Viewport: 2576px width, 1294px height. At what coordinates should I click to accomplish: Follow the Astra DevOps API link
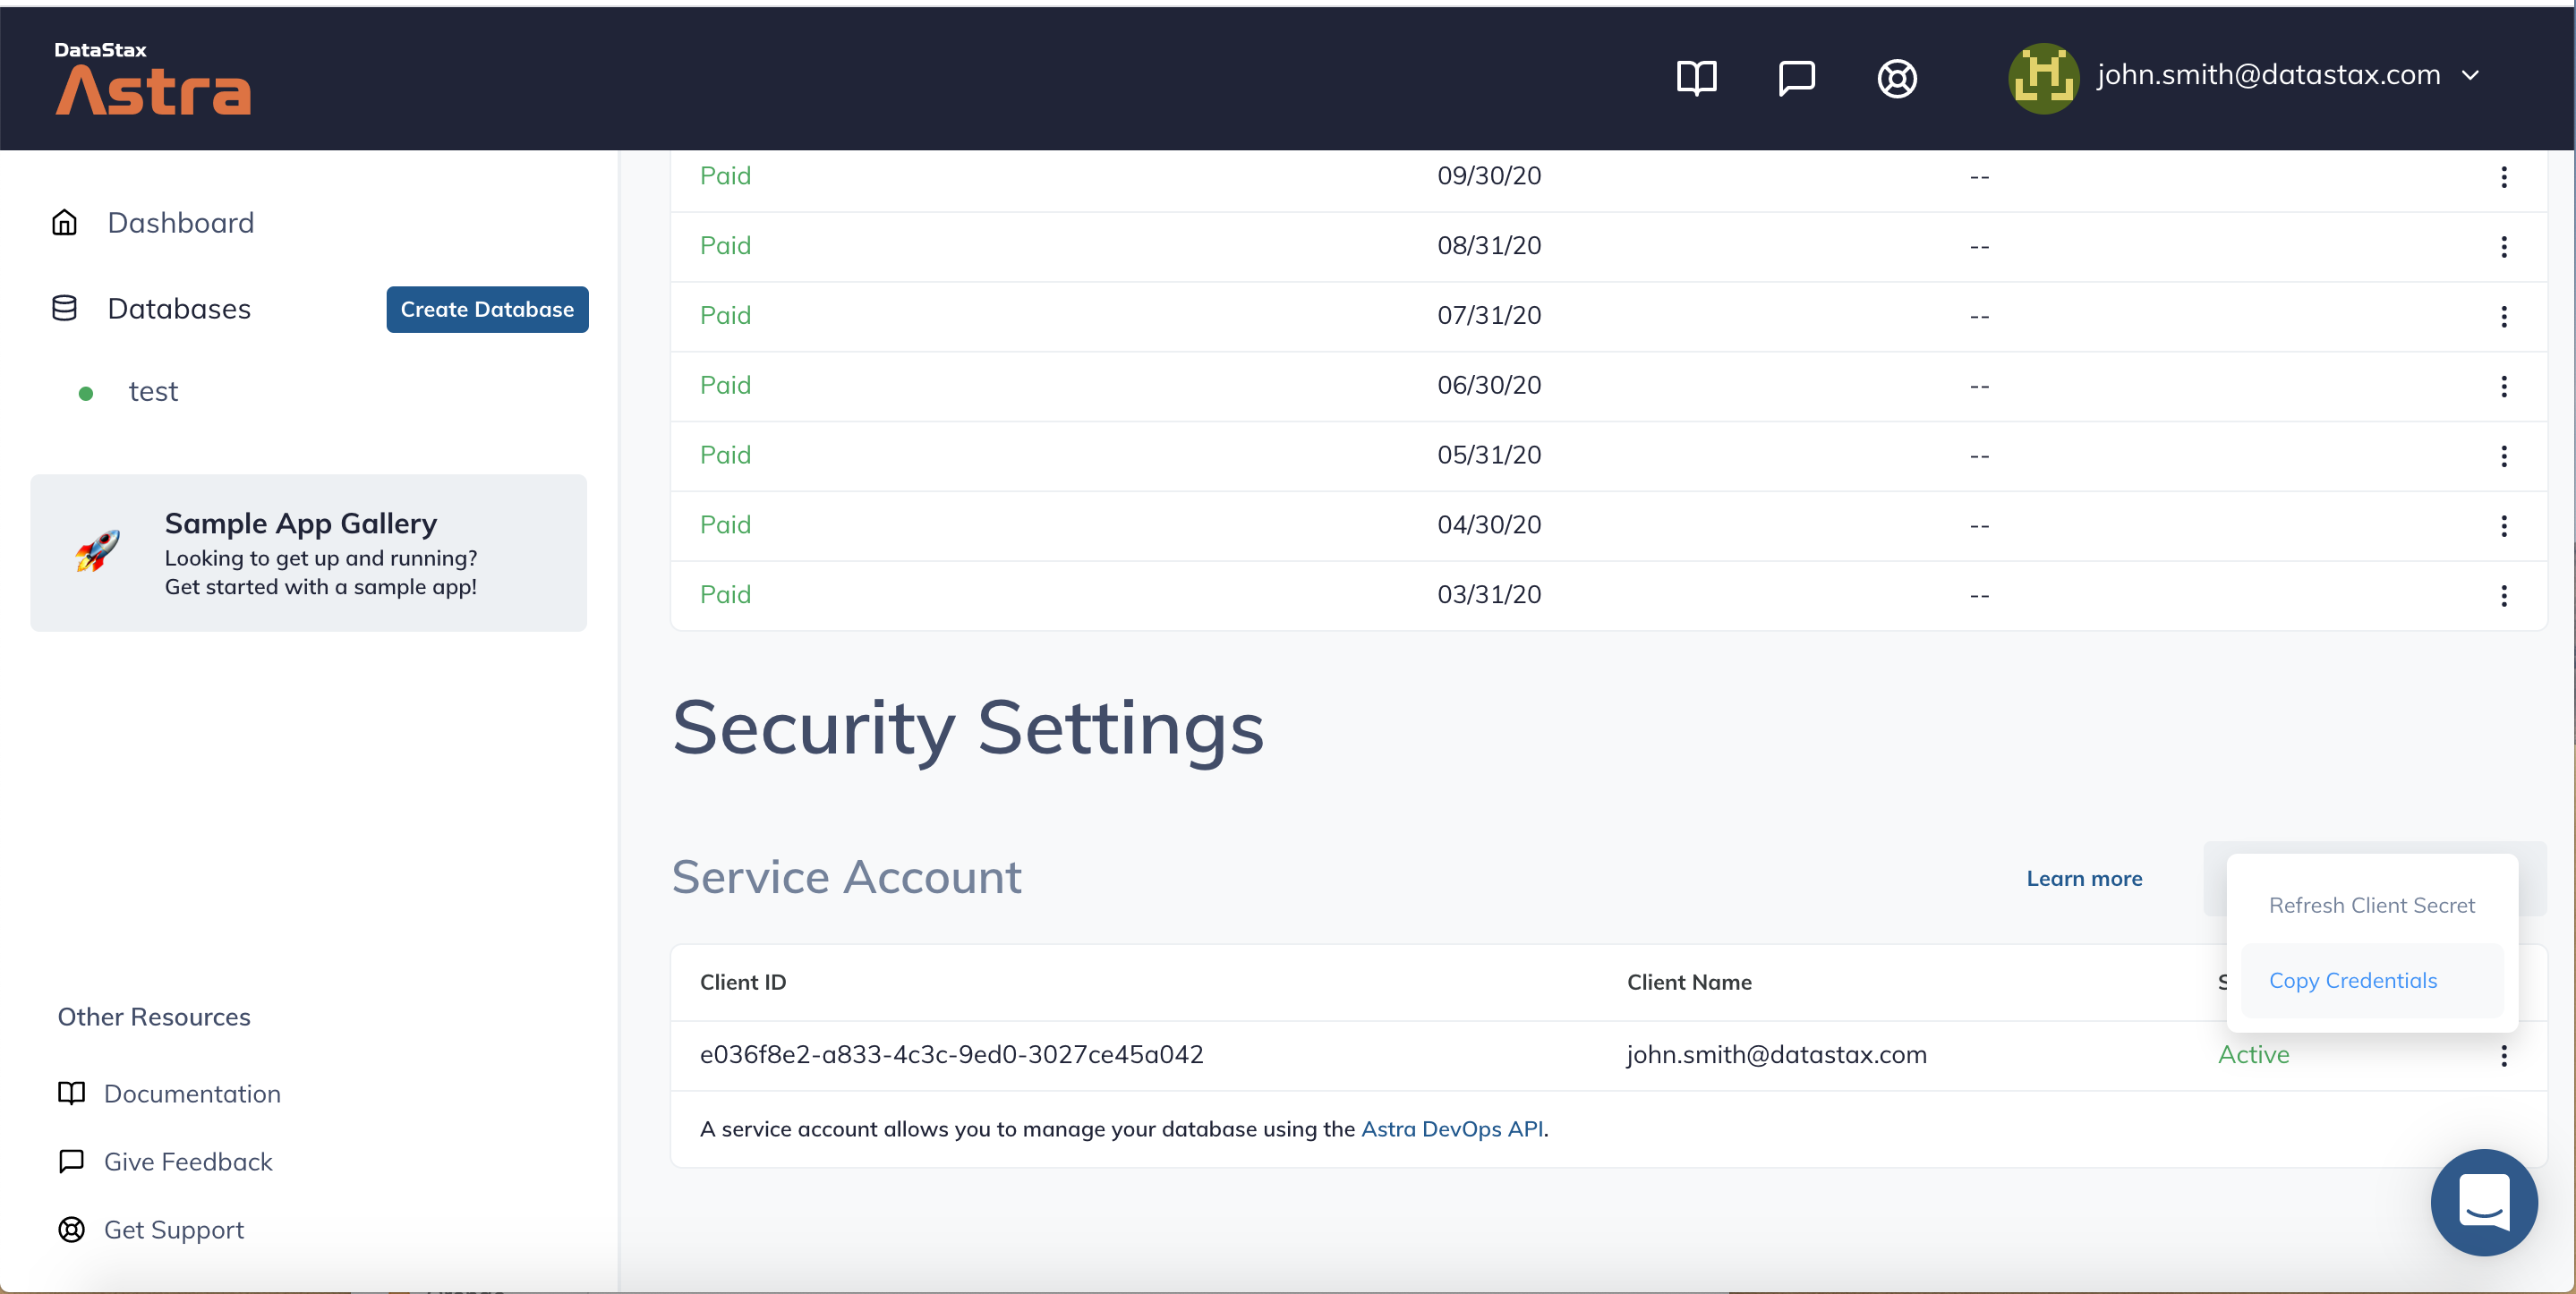pyautogui.click(x=1451, y=1128)
